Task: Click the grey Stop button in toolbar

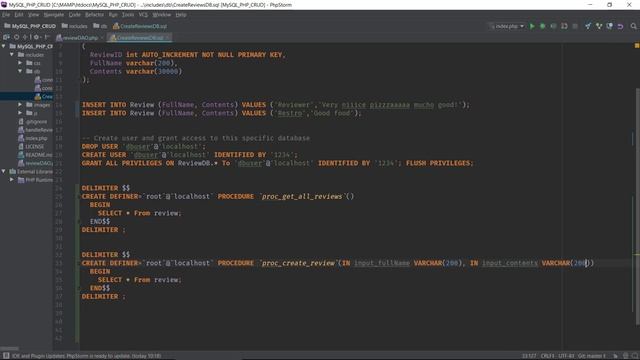Action: [575, 26]
